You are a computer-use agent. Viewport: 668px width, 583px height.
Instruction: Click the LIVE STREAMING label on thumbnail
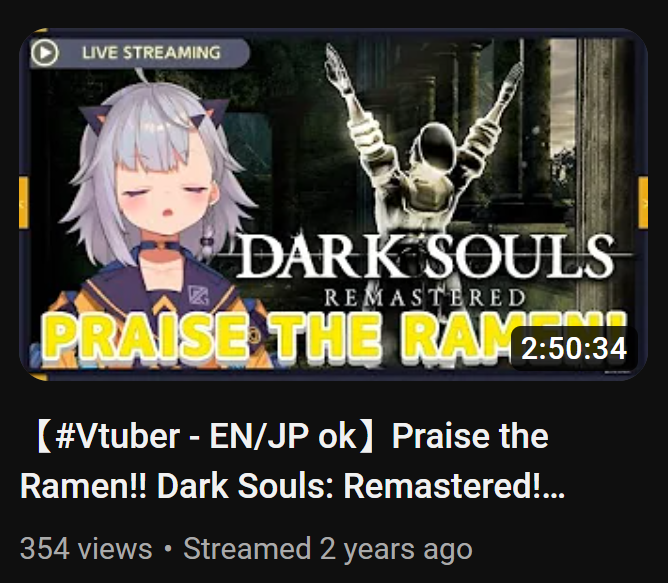151,53
